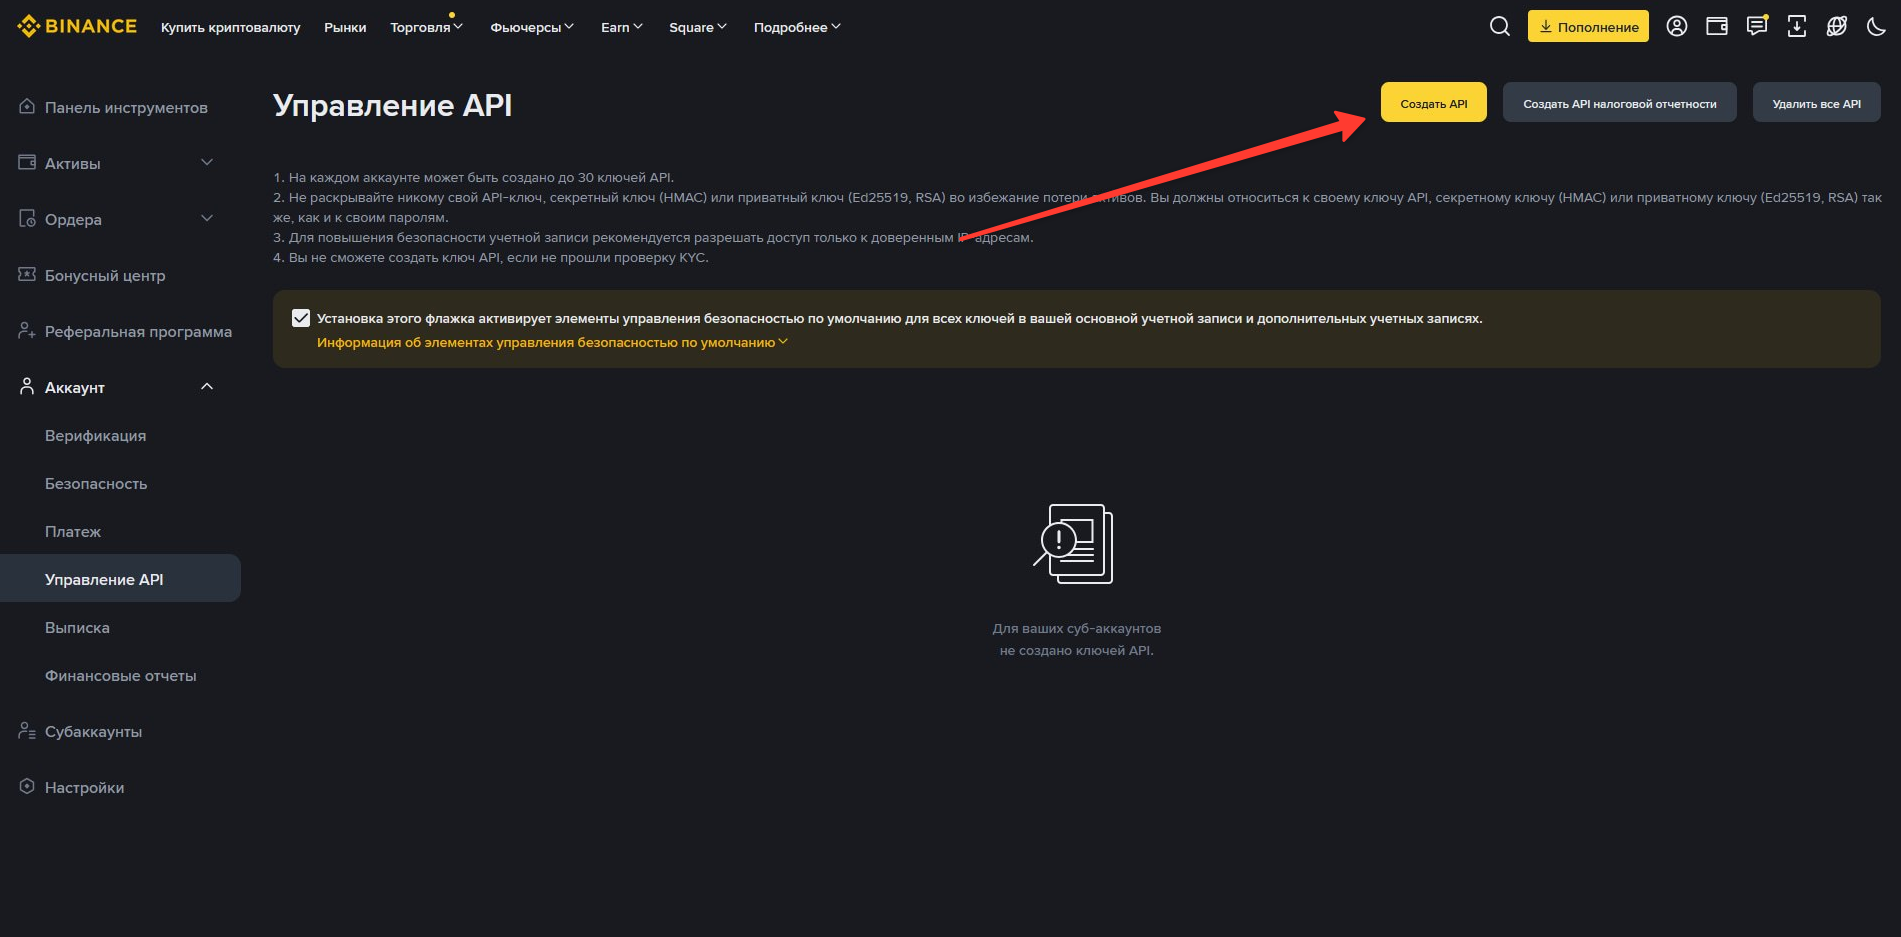Screen dimensions: 1901x937
Task: Toggle dark mode moon icon
Action: coord(1877,26)
